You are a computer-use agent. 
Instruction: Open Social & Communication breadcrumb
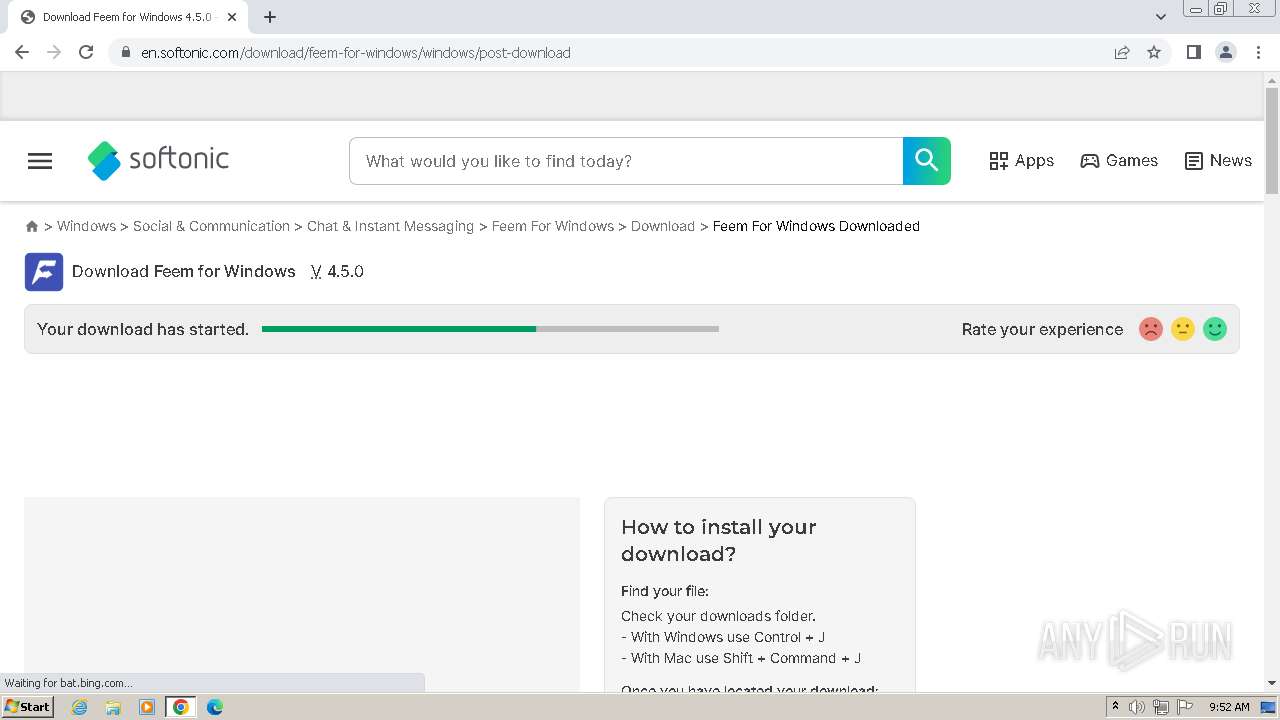pyautogui.click(x=211, y=226)
